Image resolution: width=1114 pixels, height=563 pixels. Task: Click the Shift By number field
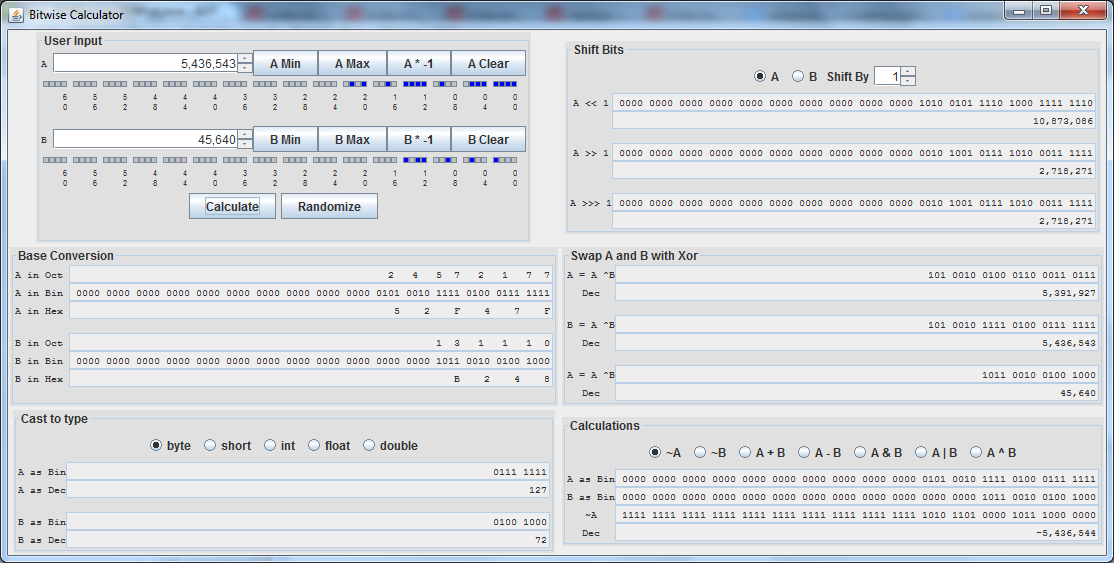pyautogui.click(x=886, y=77)
